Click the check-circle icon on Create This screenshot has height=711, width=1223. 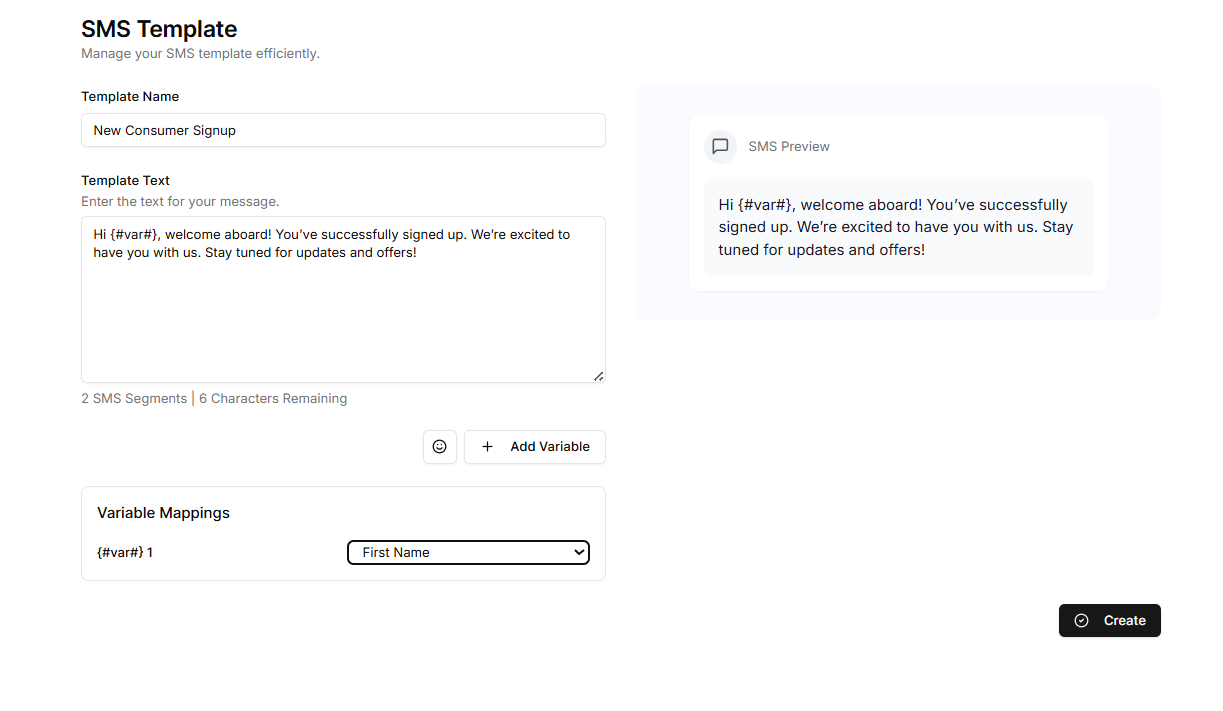[1081, 621]
